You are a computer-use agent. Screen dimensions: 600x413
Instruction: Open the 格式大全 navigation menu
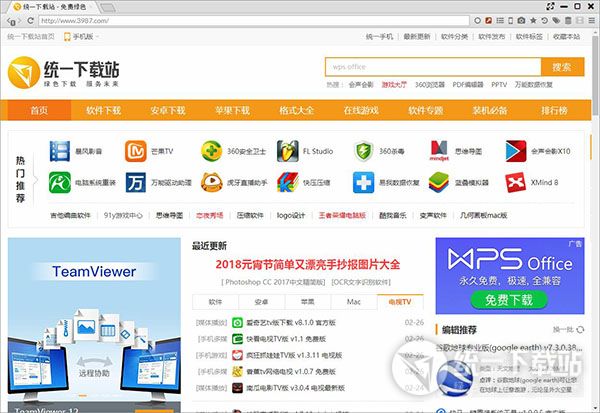click(x=296, y=110)
